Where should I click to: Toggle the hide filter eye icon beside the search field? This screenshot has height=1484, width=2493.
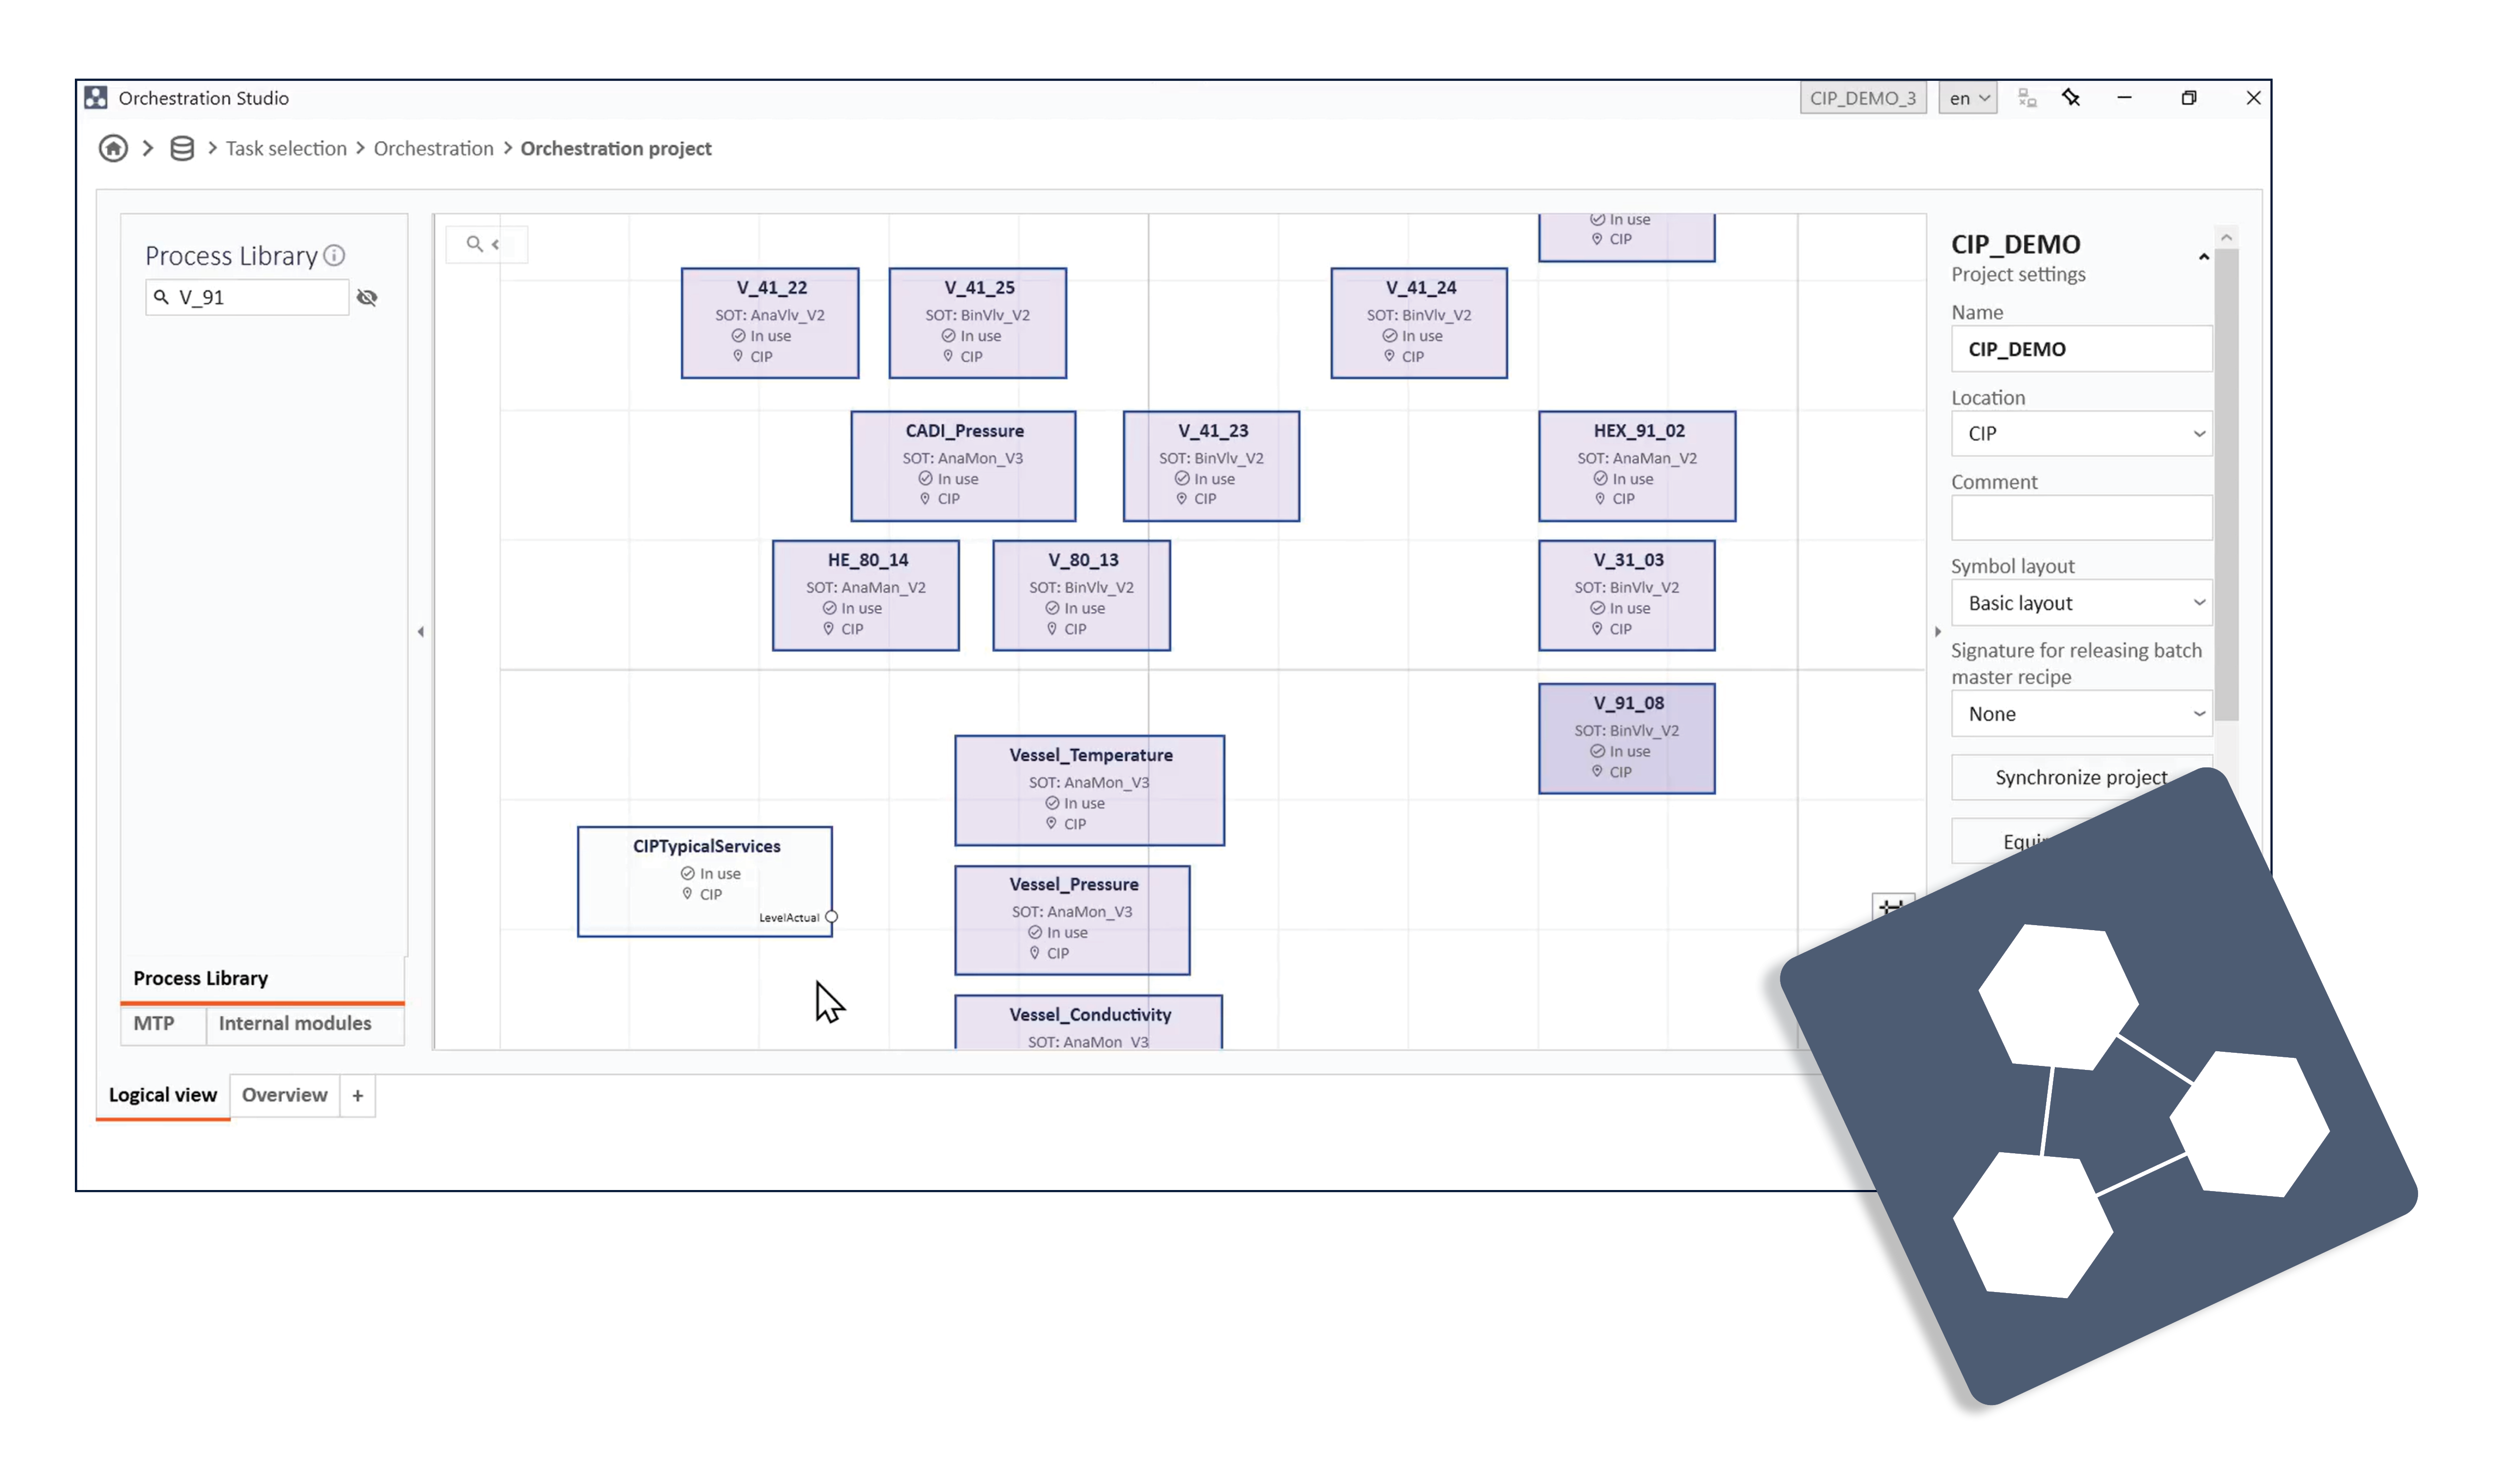click(367, 297)
